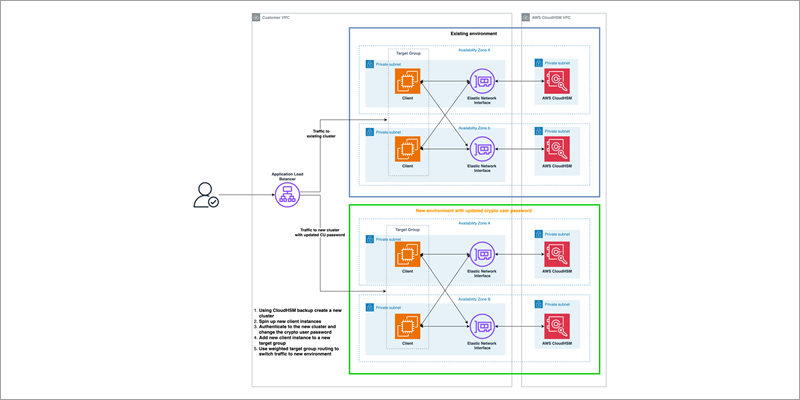Click the Client icon in existing Zone B
The image size is (800, 400).
[407, 149]
